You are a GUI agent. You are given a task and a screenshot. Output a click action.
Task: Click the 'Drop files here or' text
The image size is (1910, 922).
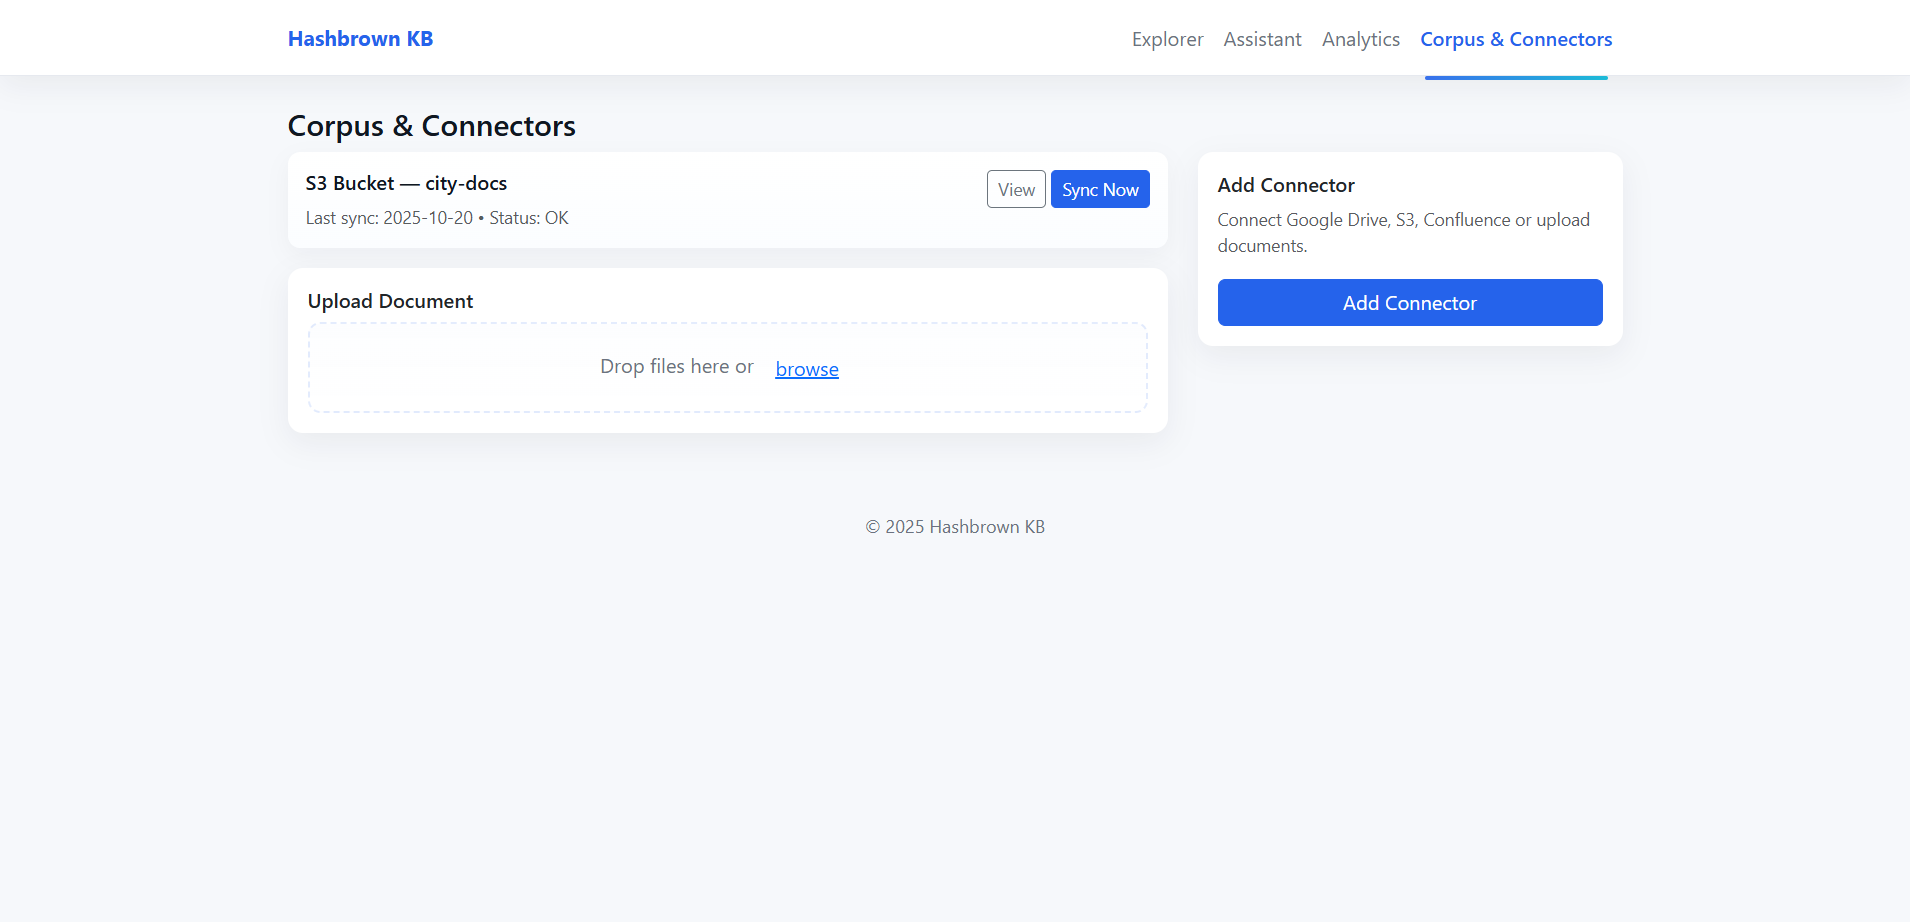(x=676, y=367)
